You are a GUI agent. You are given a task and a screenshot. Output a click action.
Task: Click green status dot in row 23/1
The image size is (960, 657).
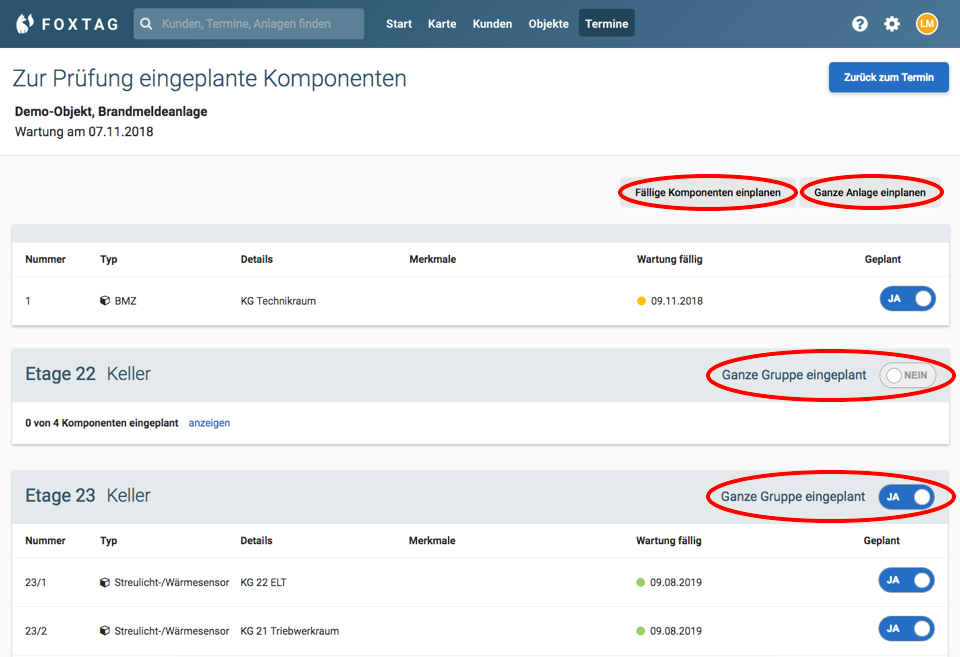pos(640,582)
